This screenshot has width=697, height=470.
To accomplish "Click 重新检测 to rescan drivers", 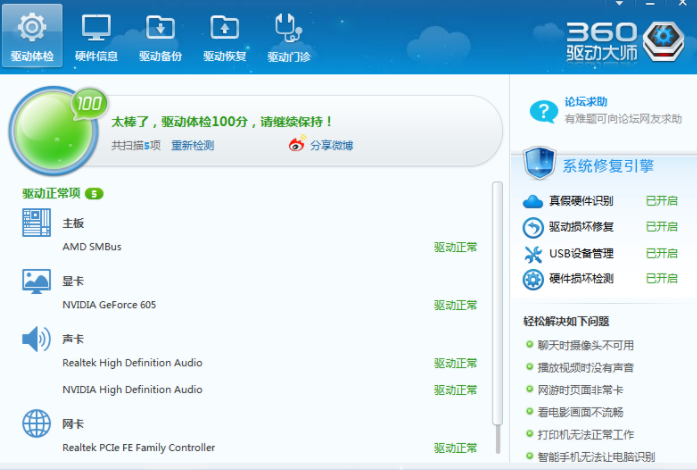I will click(x=192, y=145).
